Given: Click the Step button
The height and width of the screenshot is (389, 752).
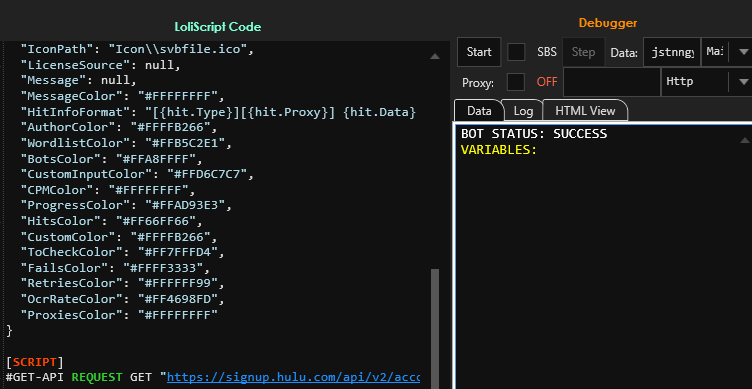Looking at the screenshot, I should click(583, 52).
